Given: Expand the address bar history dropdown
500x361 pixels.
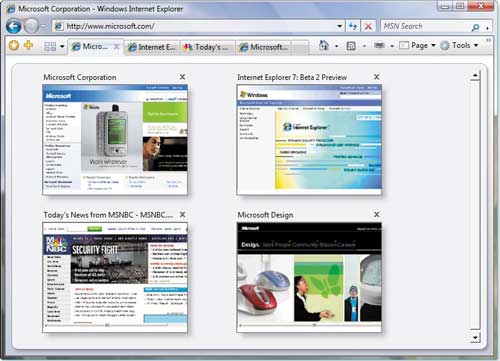Looking at the screenshot, I should 340,26.
